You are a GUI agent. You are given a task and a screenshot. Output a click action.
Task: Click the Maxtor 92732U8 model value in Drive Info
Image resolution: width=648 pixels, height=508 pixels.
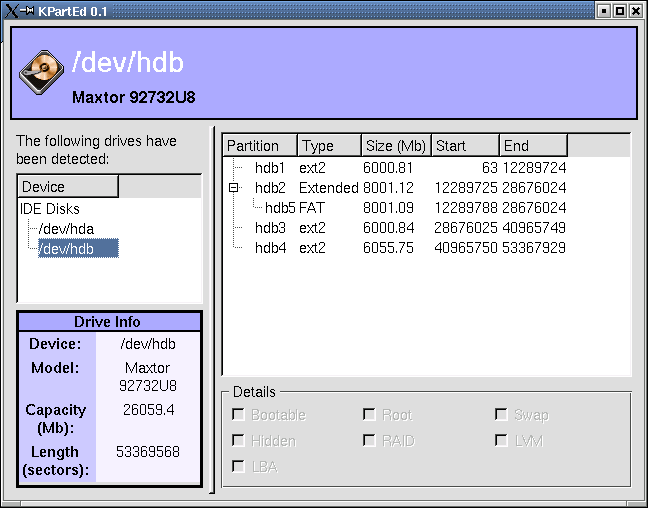pos(148,377)
